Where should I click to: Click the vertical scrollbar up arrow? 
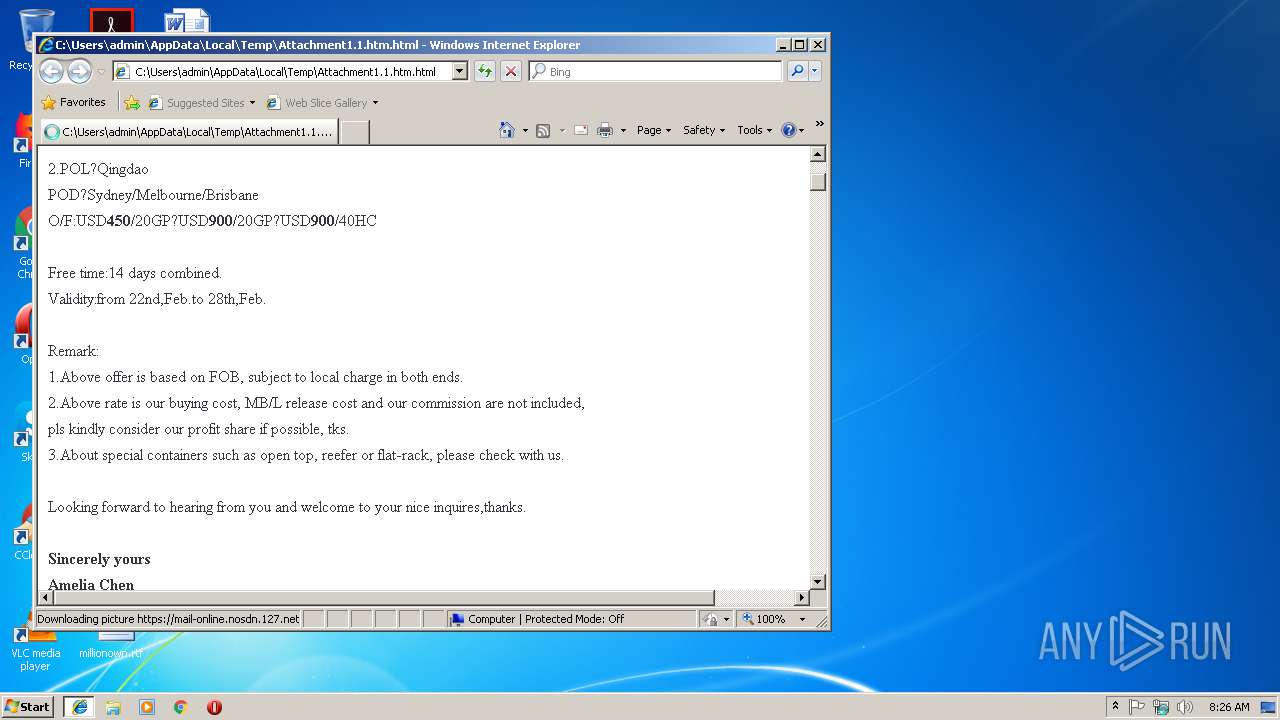click(817, 154)
